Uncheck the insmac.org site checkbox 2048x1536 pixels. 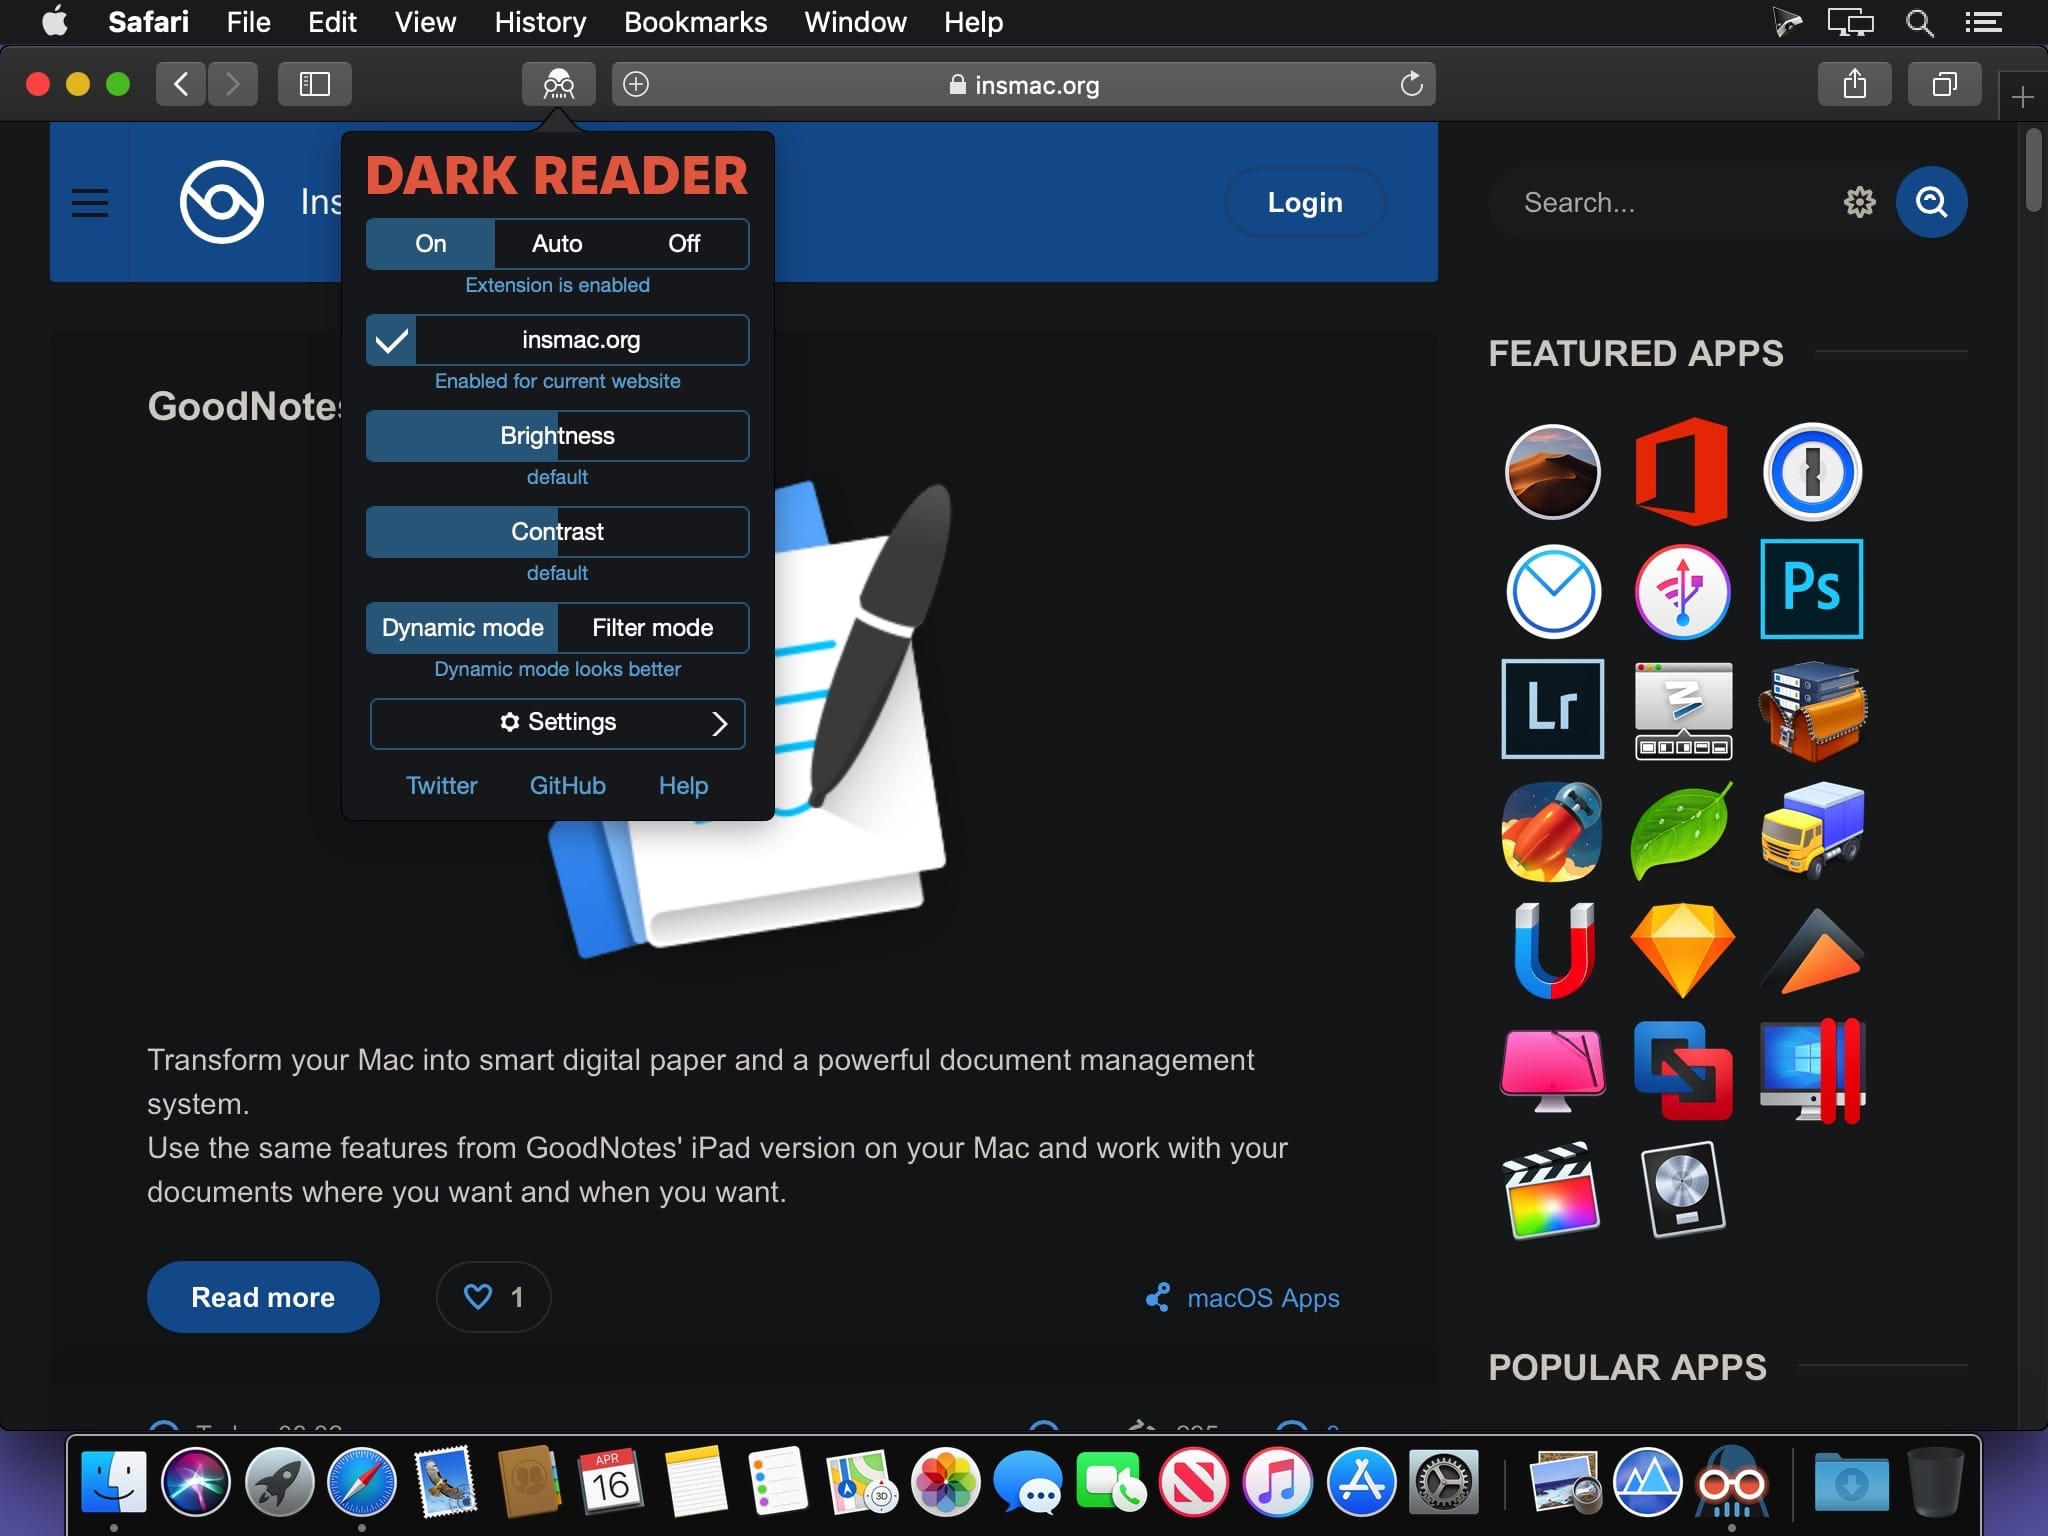point(391,340)
